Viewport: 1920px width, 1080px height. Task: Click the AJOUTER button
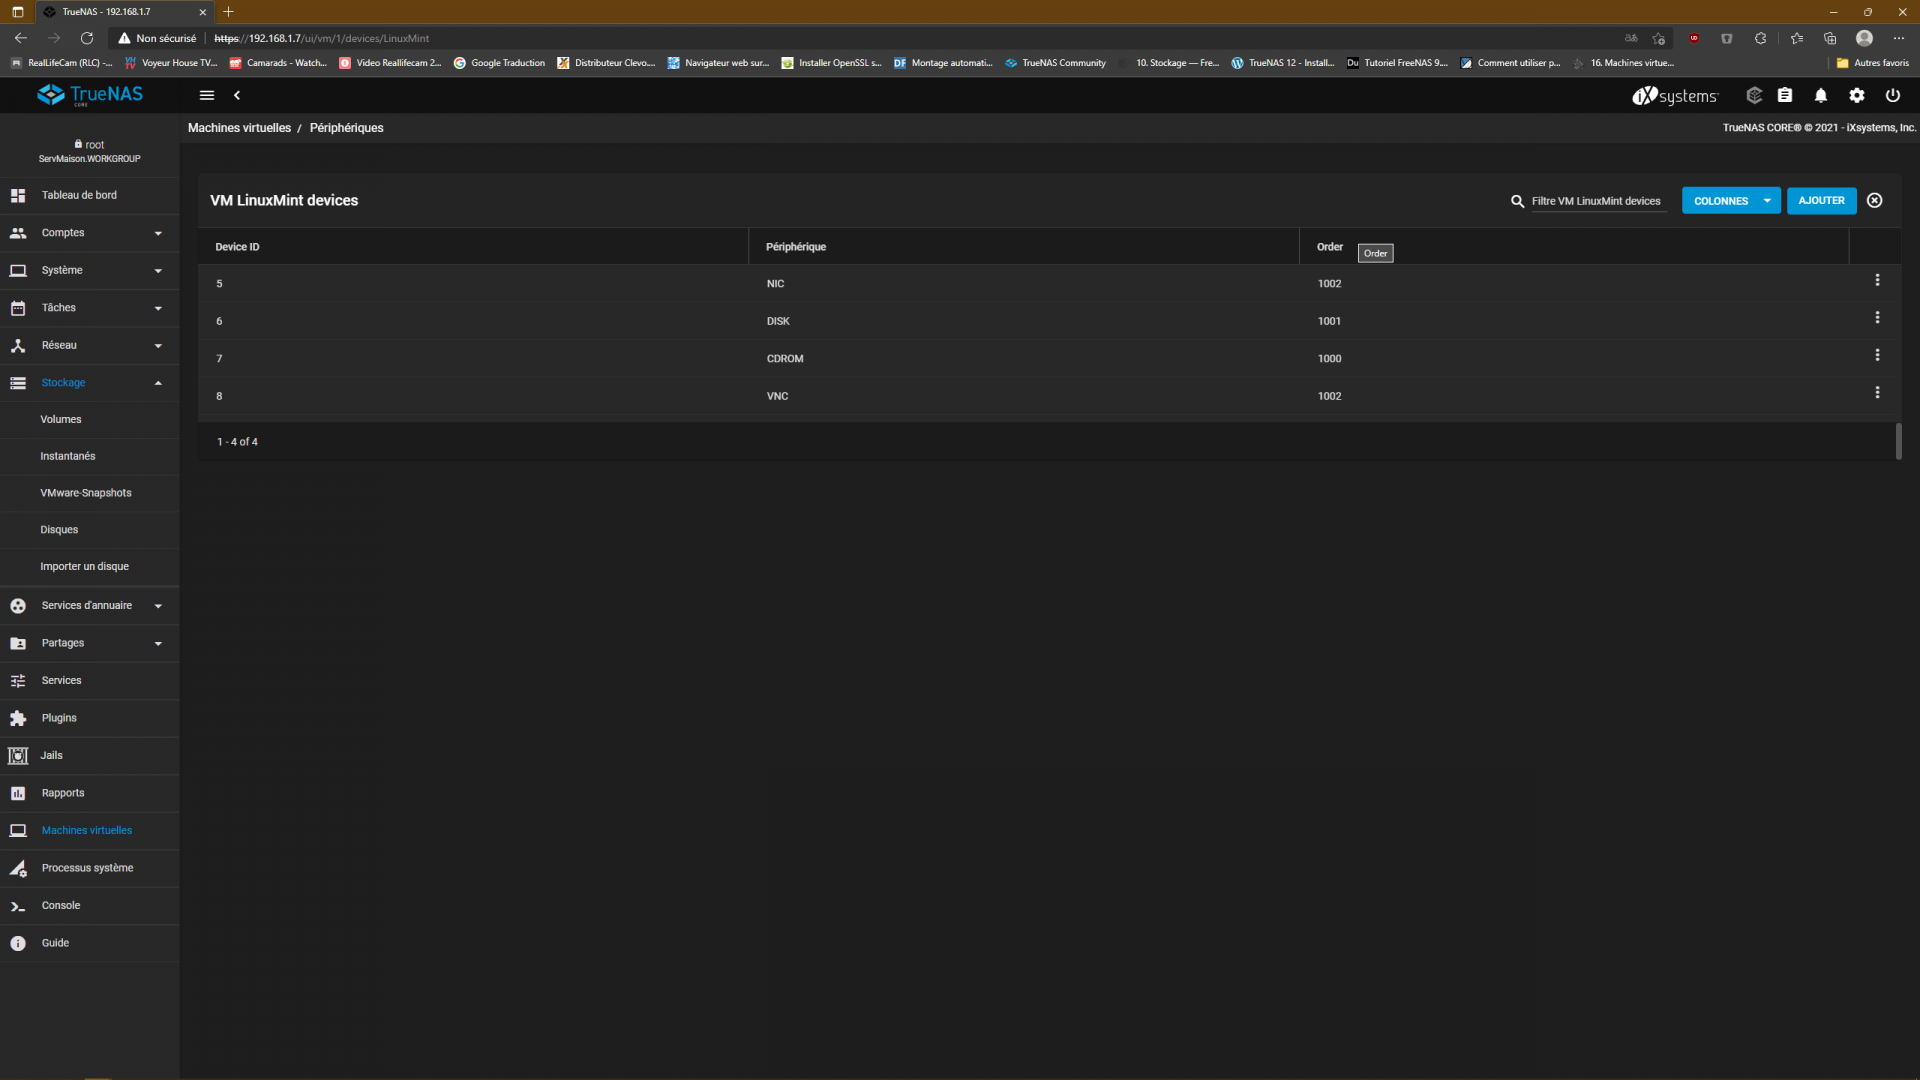[x=1821, y=201]
